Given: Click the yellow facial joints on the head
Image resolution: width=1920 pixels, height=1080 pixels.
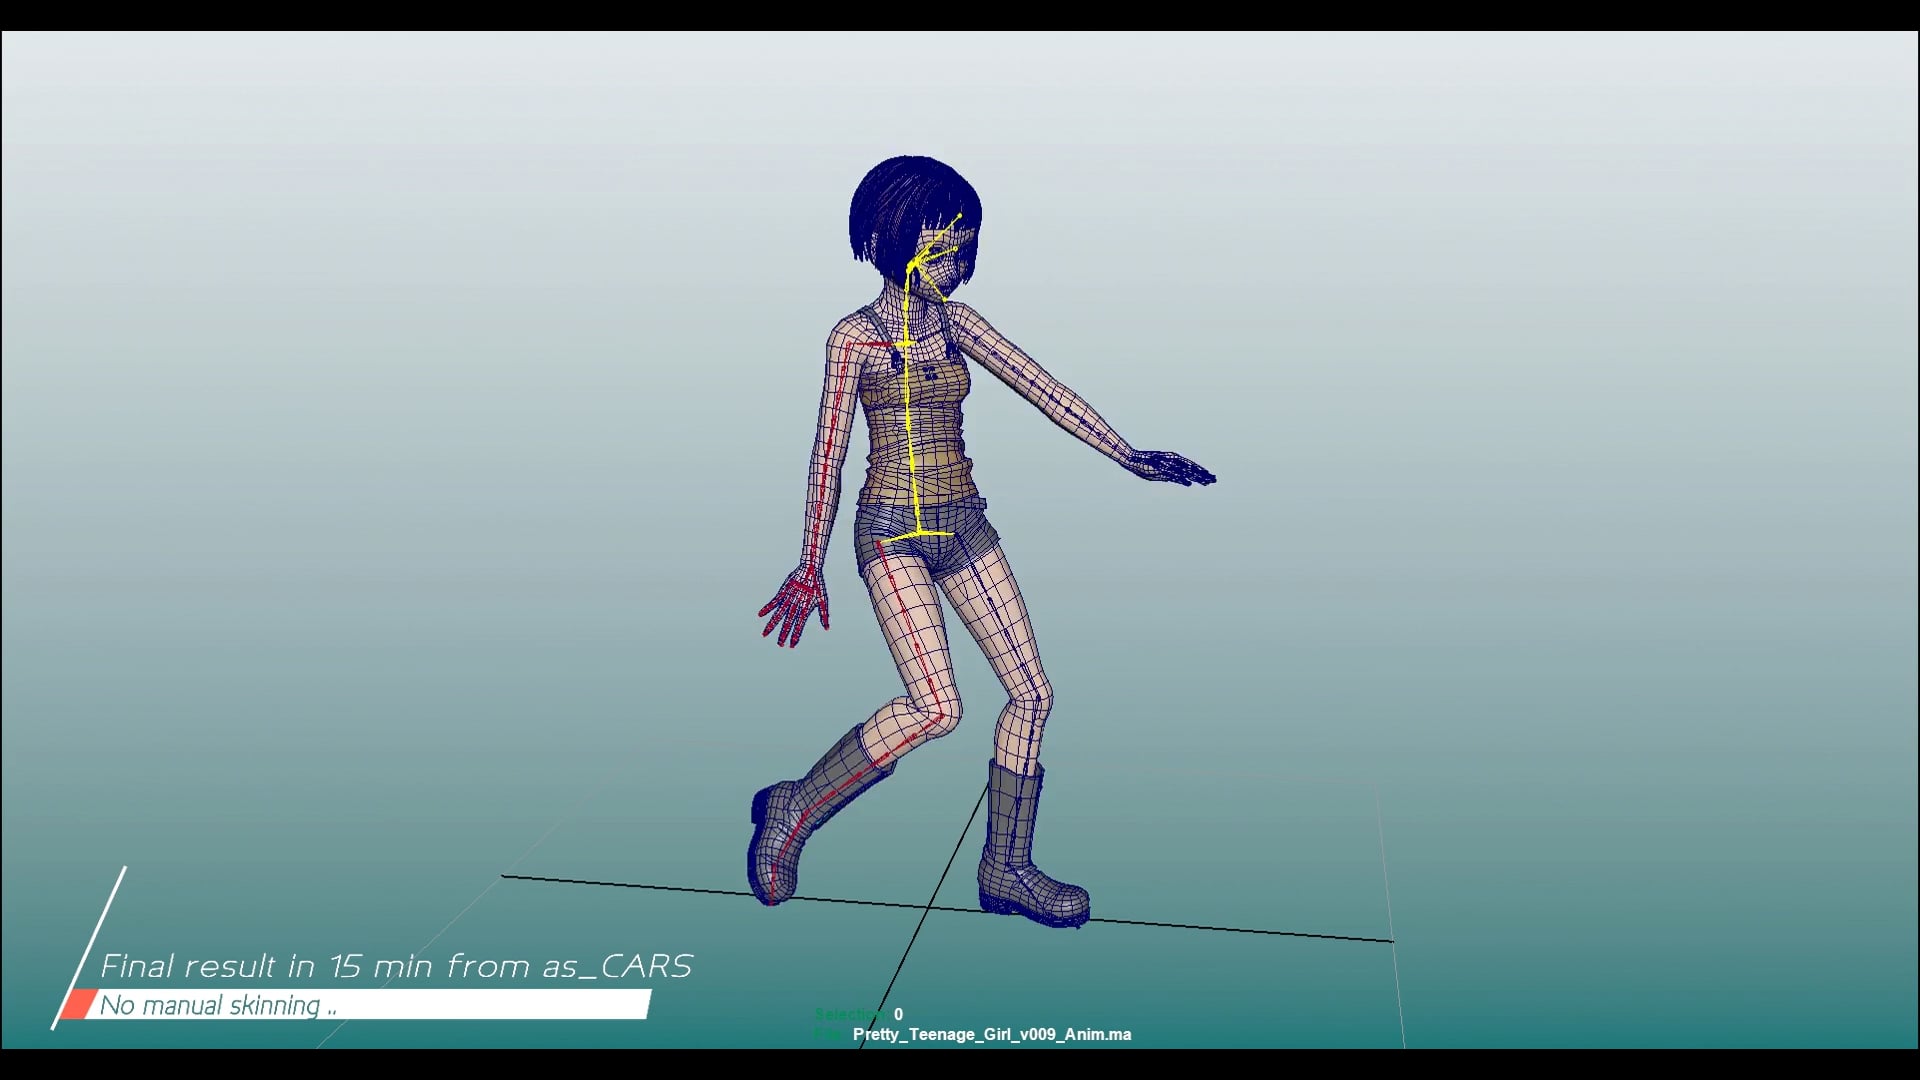Looking at the screenshot, I should 938,255.
